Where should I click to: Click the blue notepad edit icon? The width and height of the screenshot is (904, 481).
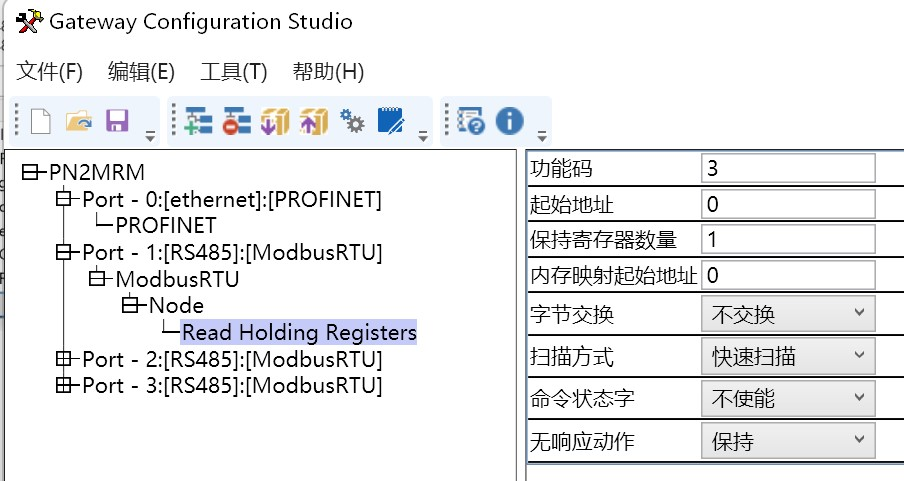pyautogui.click(x=391, y=121)
